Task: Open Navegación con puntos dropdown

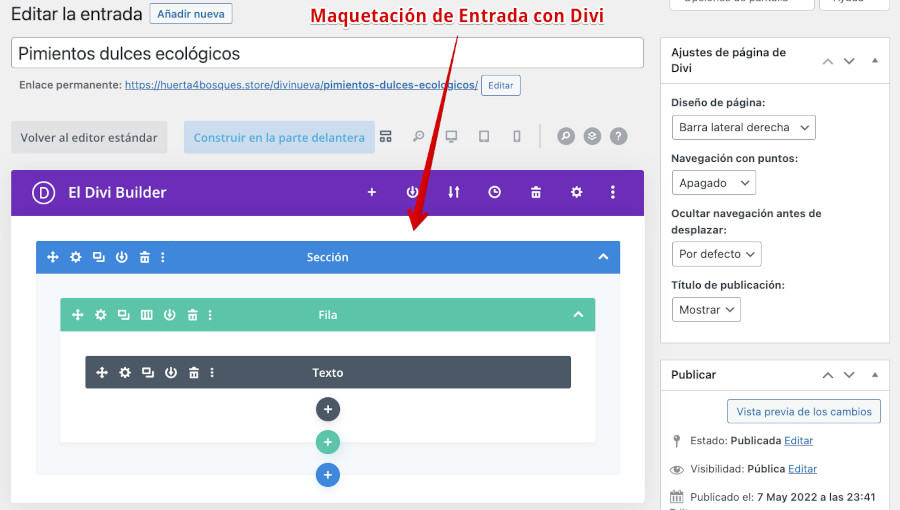Action: click(x=713, y=183)
